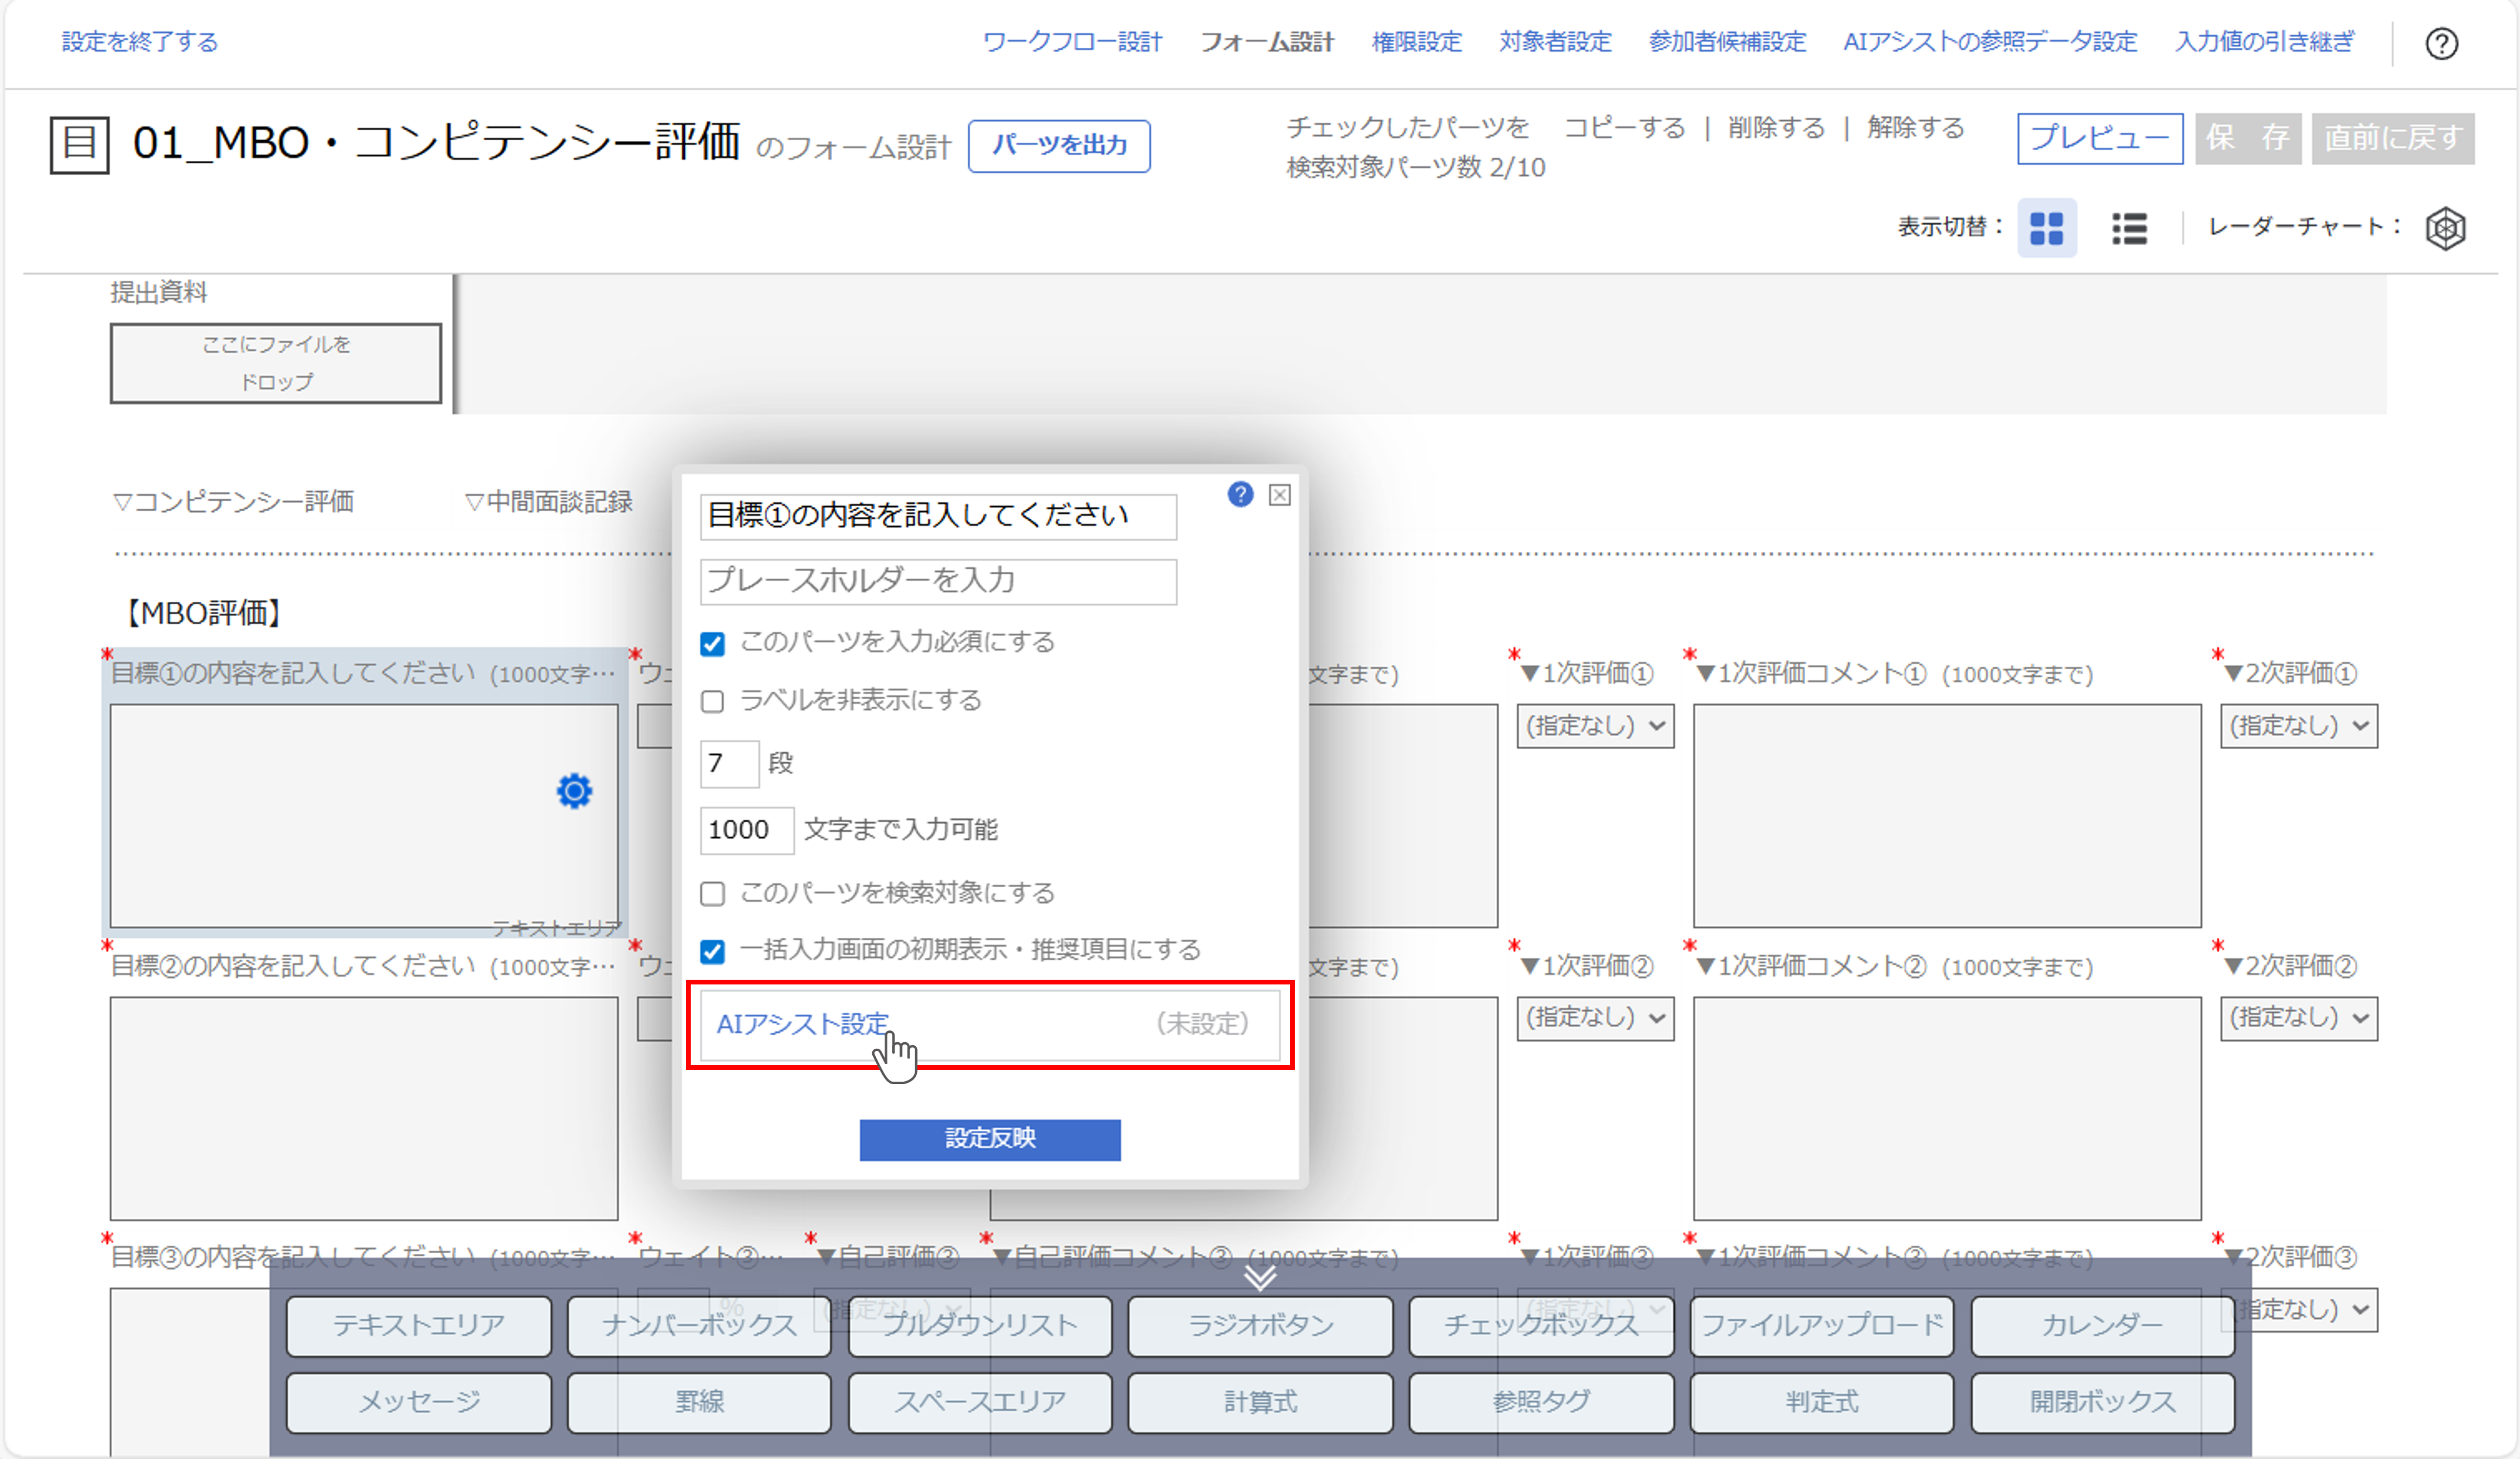
Task: Open the AIアシスト設定 link
Action: click(802, 1024)
